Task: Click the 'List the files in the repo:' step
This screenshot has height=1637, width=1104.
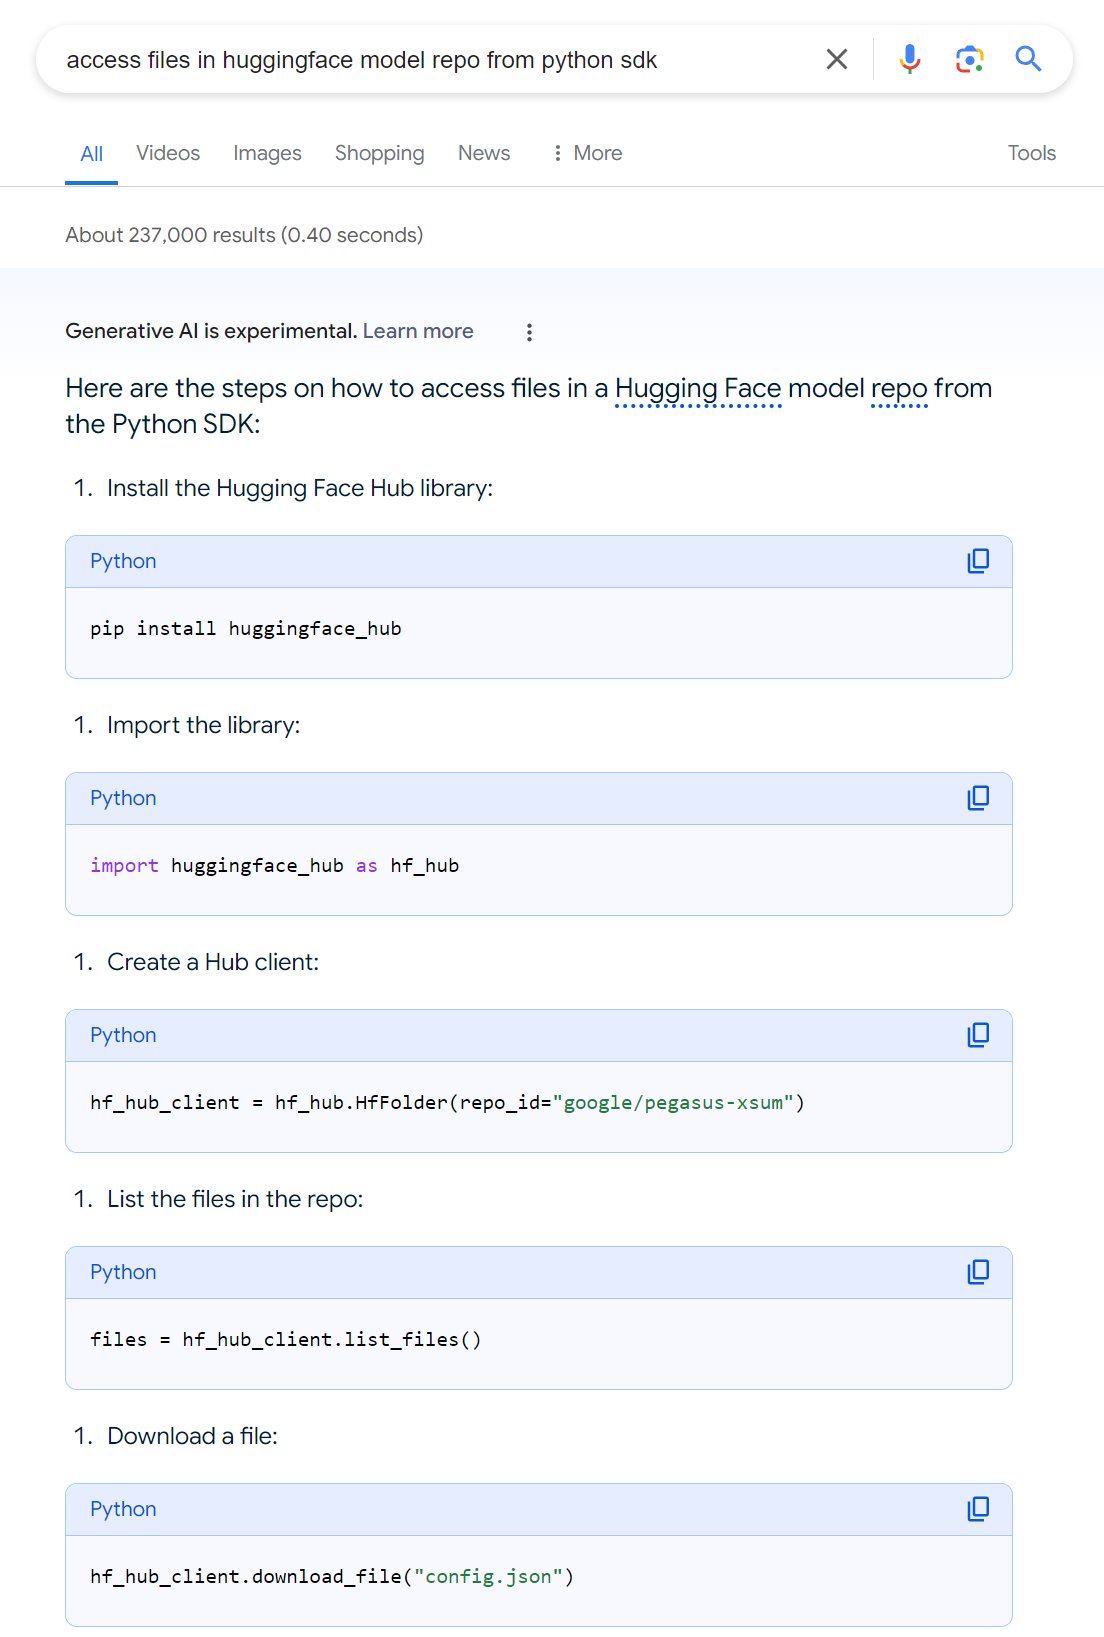Action: (x=235, y=1199)
